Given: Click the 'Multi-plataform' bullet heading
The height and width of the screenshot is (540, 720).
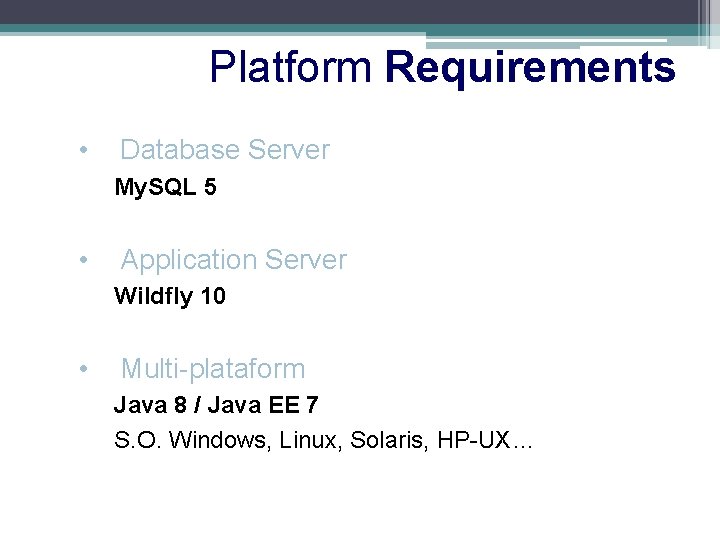Looking at the screenshot, I should 213,369.
